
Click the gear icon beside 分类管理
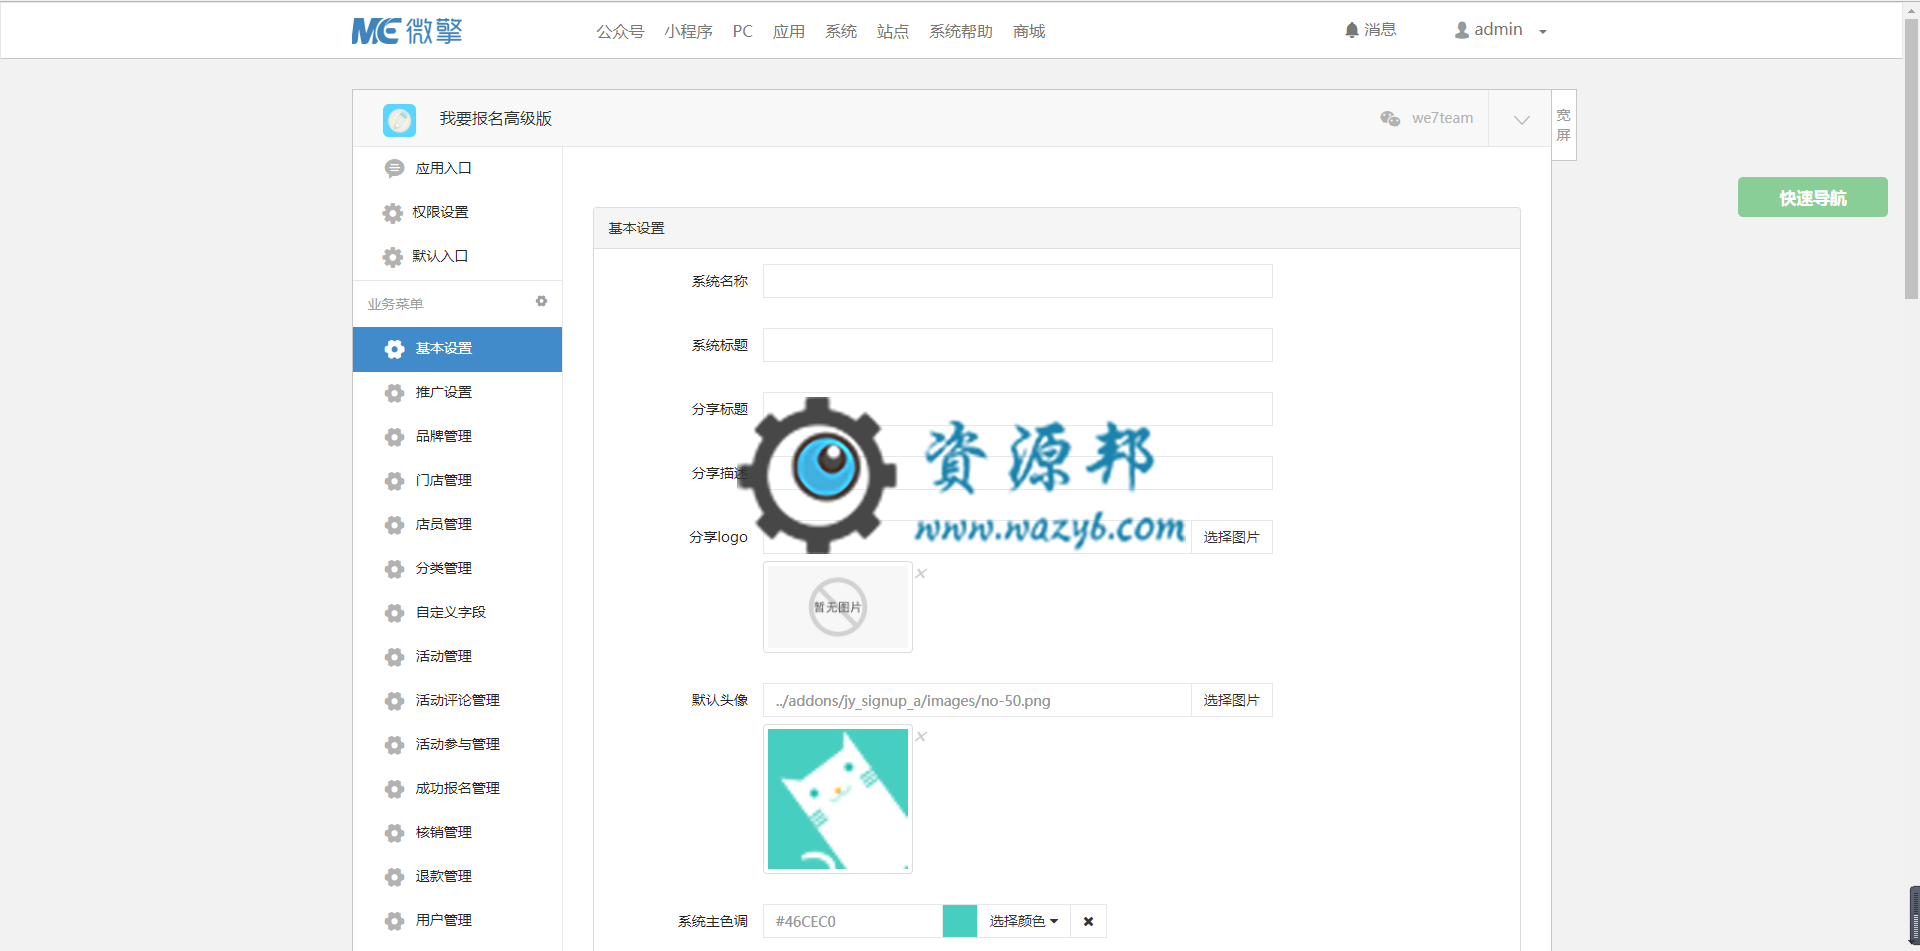[x=395, y=569]
